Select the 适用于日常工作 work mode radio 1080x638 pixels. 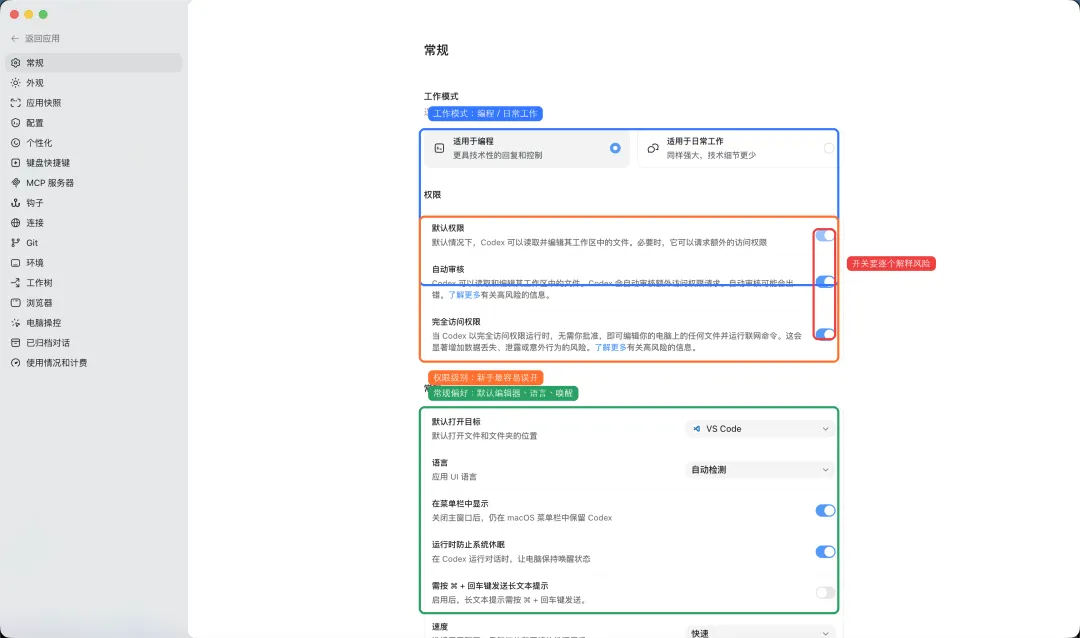[829, 148]
